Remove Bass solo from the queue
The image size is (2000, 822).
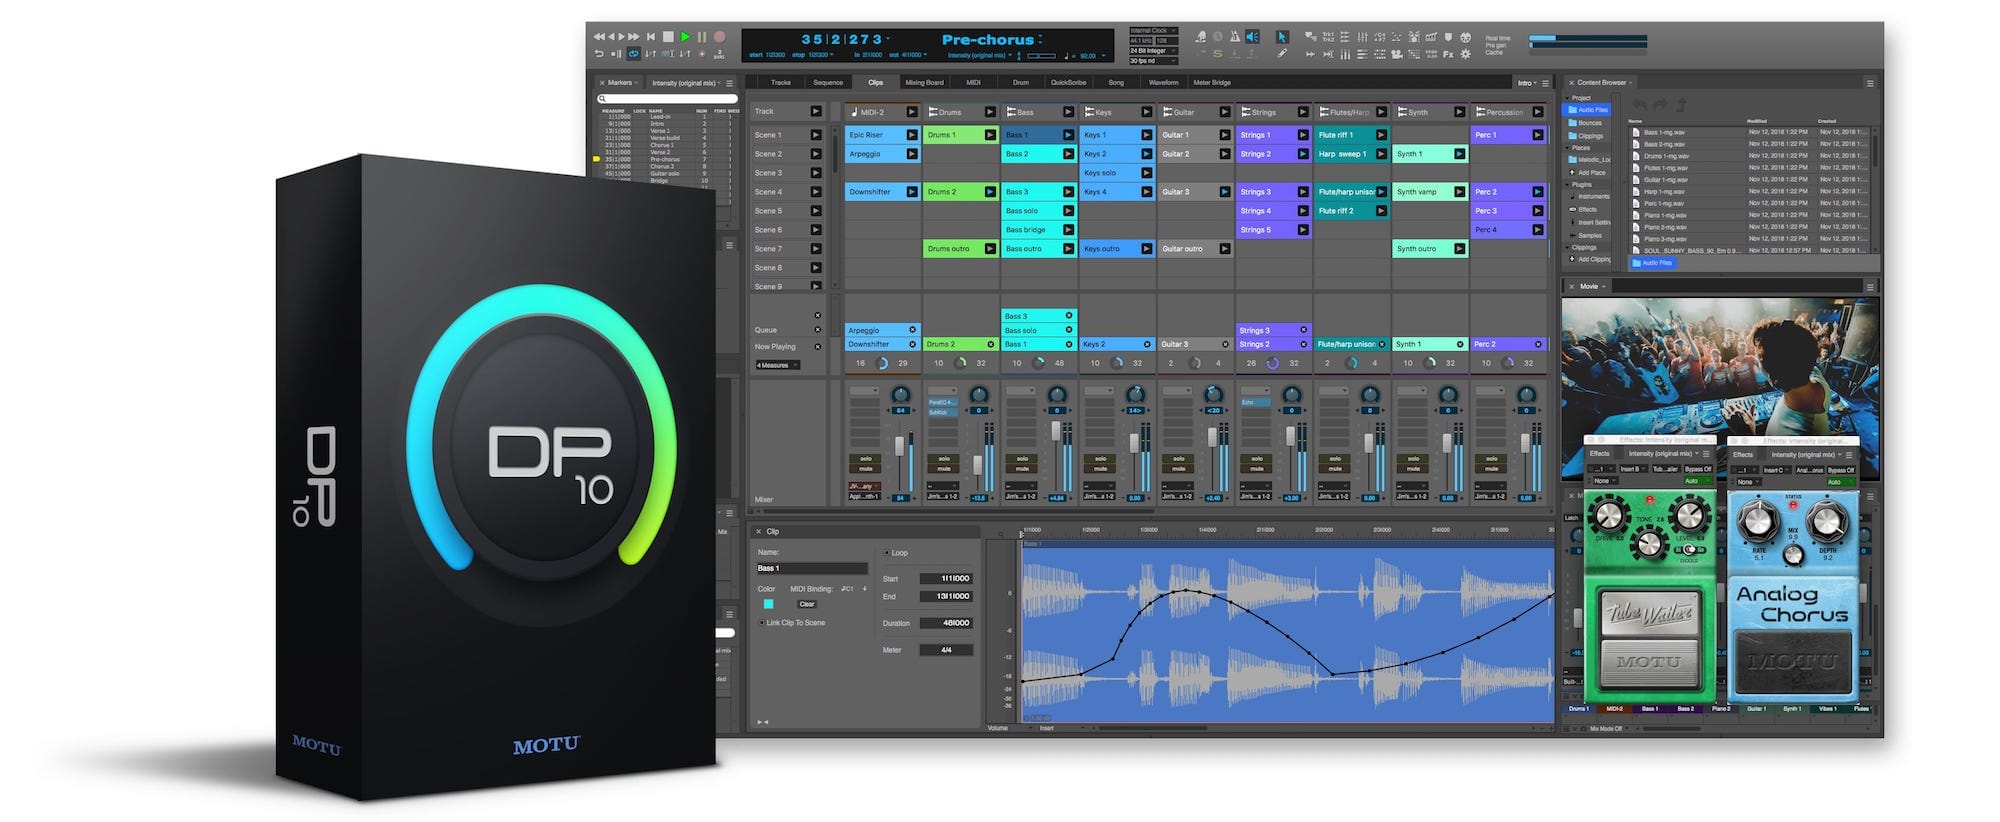tap(1069, 330)
